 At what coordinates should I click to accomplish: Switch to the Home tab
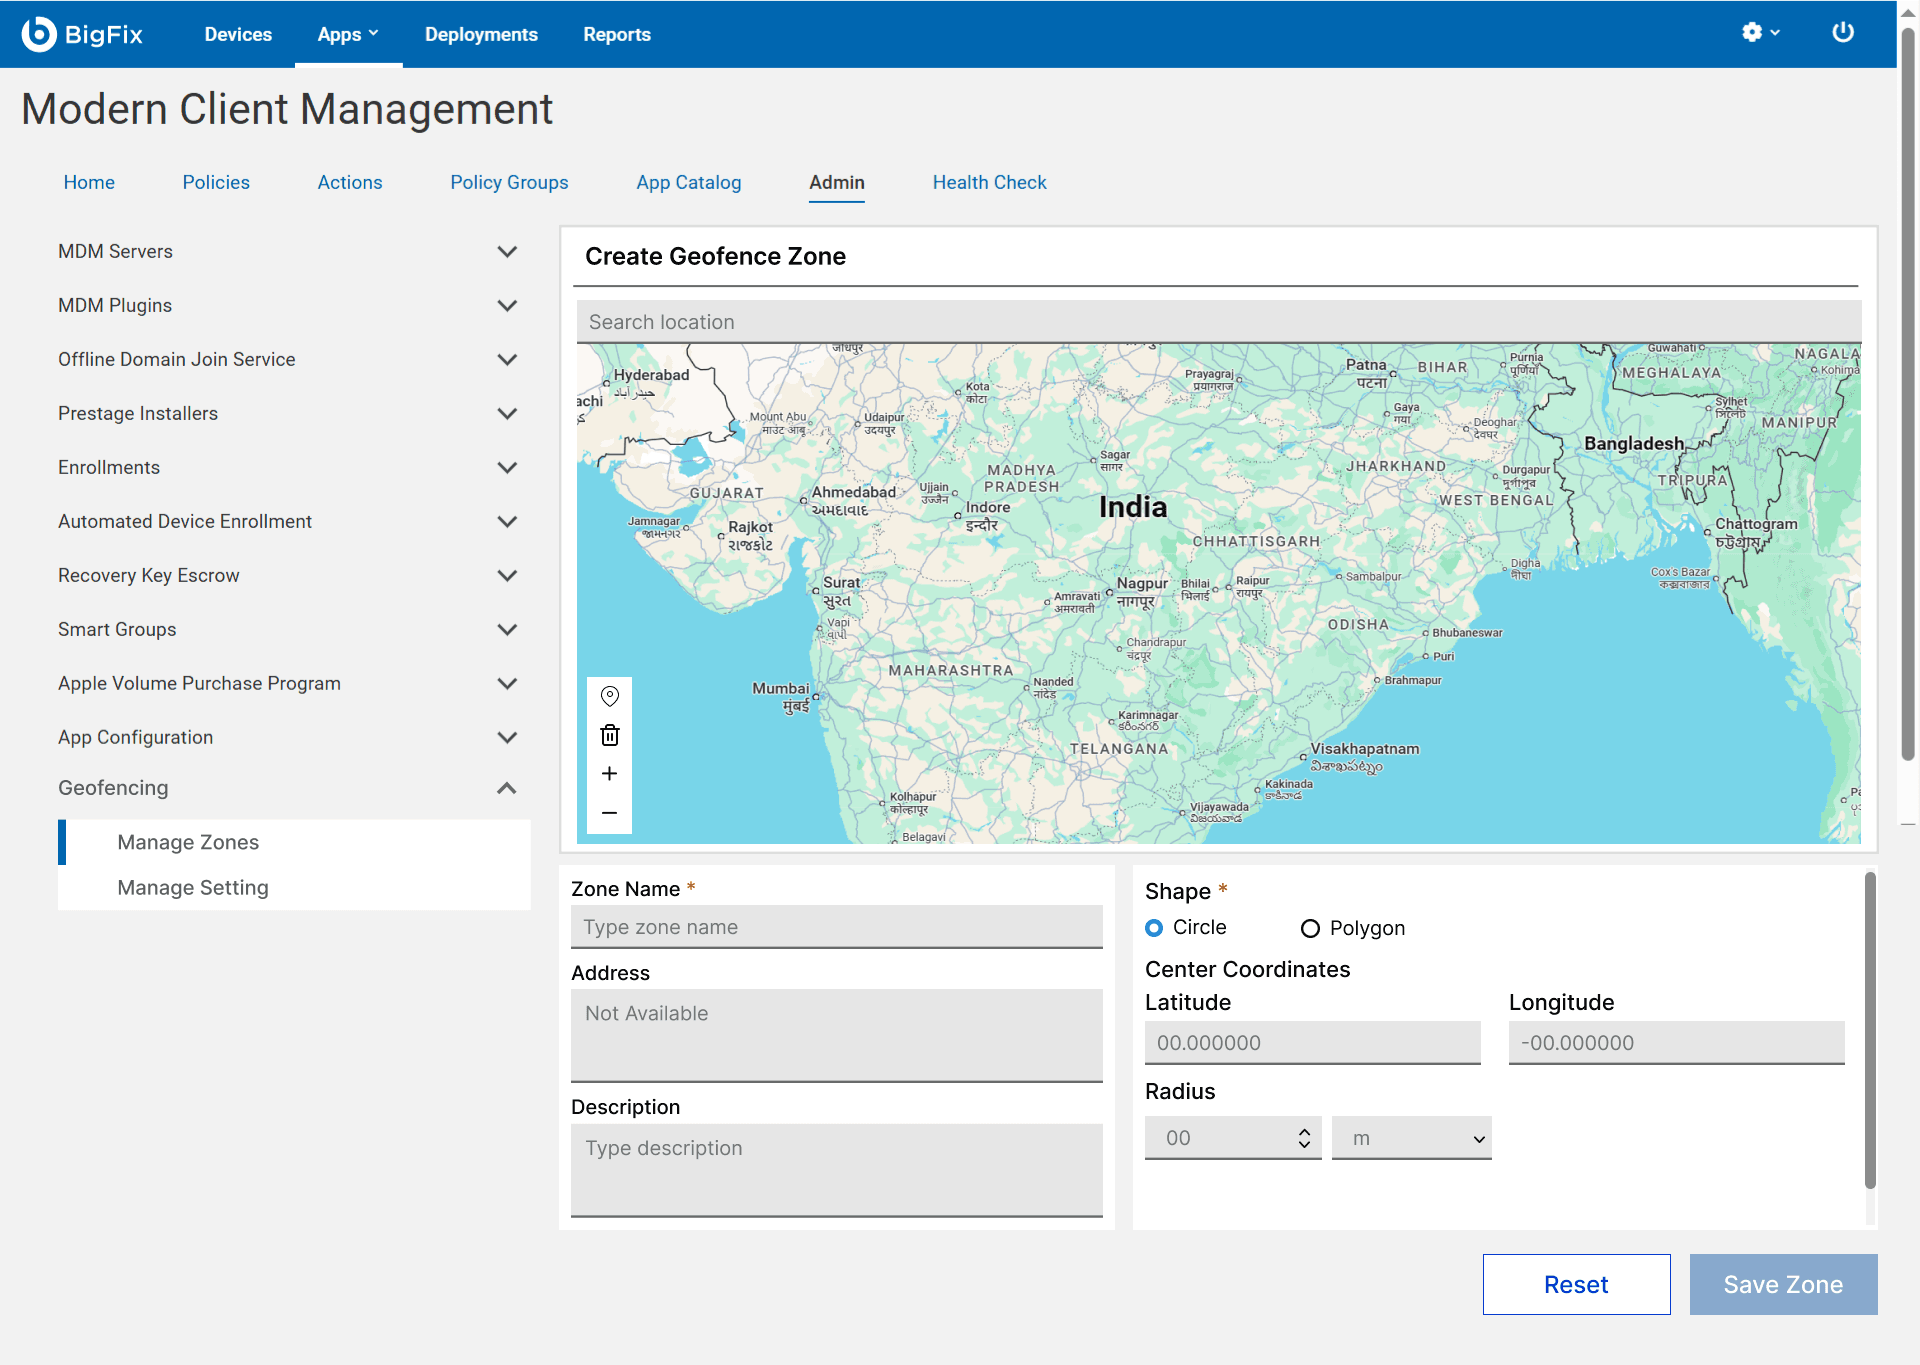89,182
